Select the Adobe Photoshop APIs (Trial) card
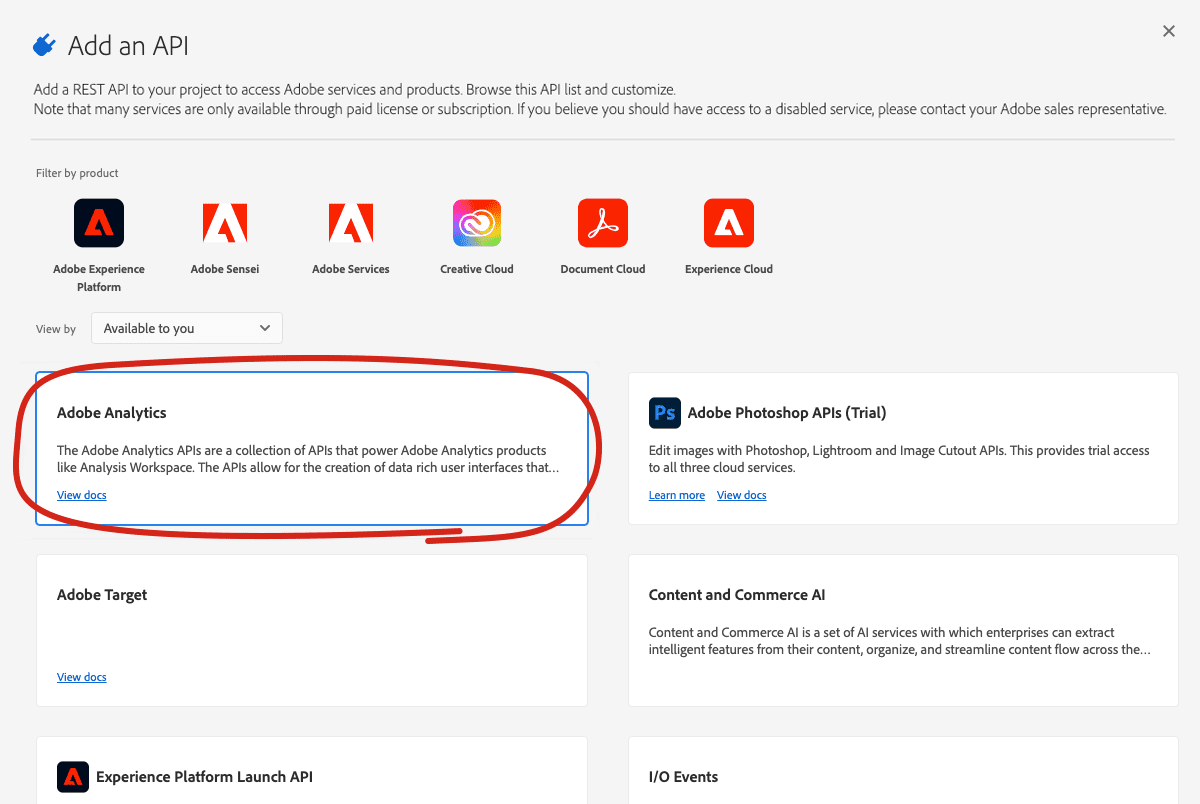 (903, 449)
